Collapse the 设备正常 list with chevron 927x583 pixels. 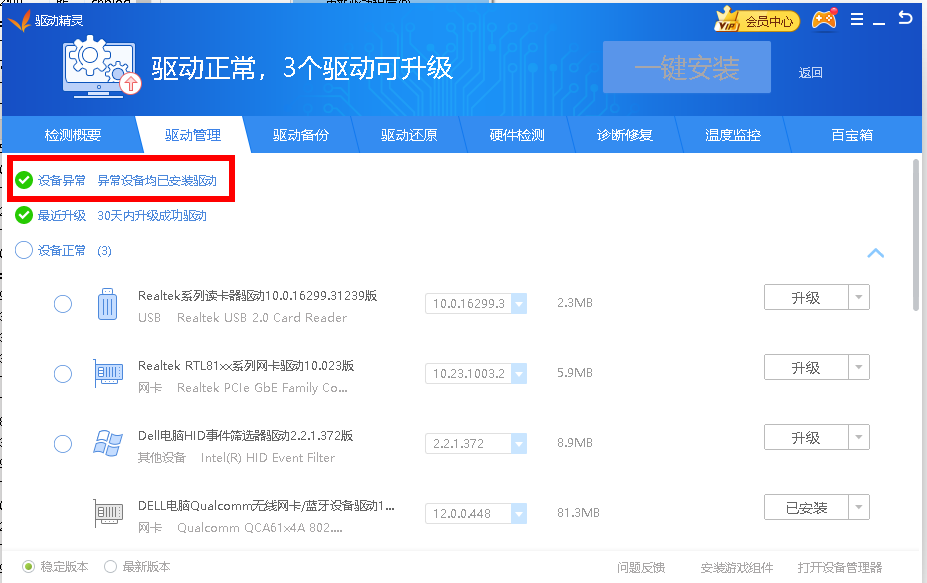click(x=876, y=253)
